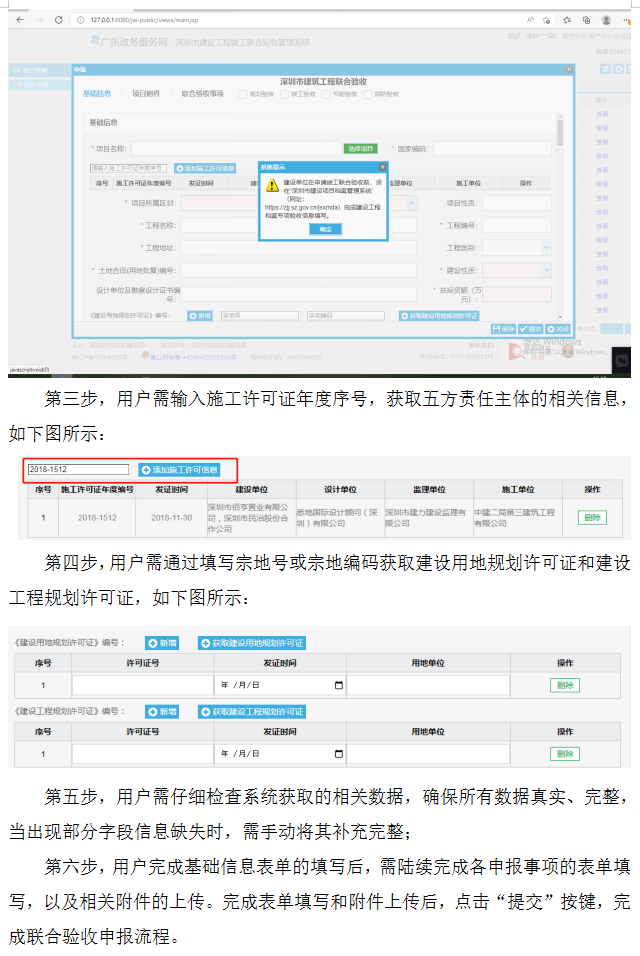Click 获取建设工程规划许可证 button
Image resolution: width=640 pixels, height=956 pixels.
pyautogui.click(x=252, y=712)
